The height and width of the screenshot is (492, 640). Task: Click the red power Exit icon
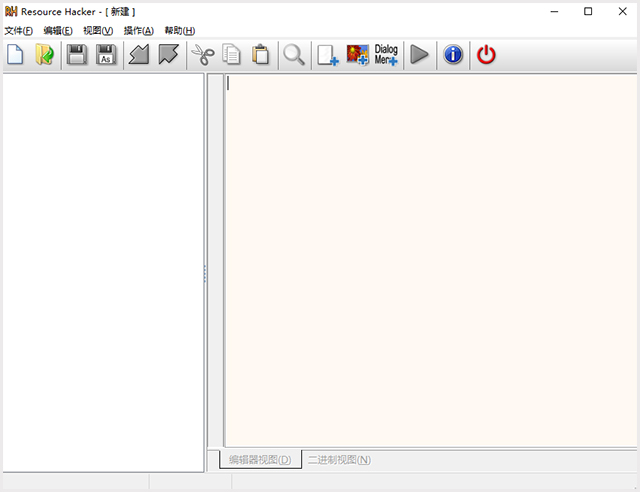tap(486, 55)
